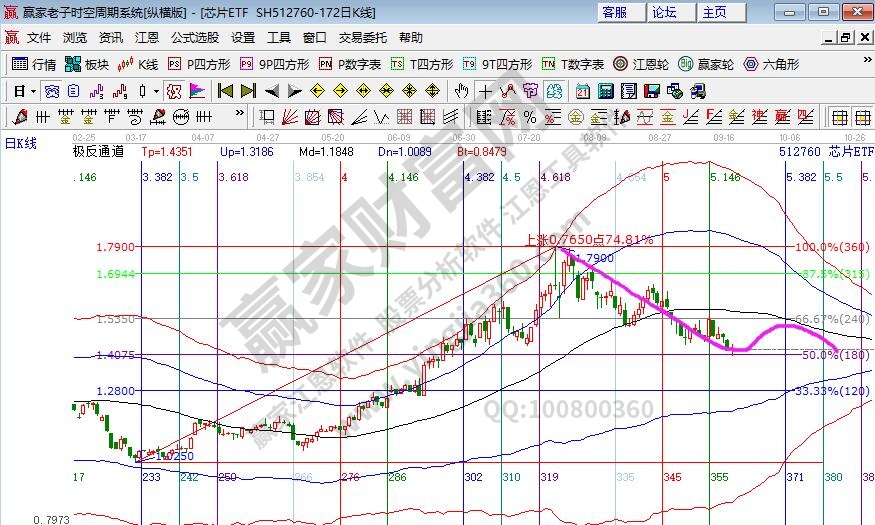Open the 行情 market quotes view
Screen dimensions: 875x525
coord(34,64)
